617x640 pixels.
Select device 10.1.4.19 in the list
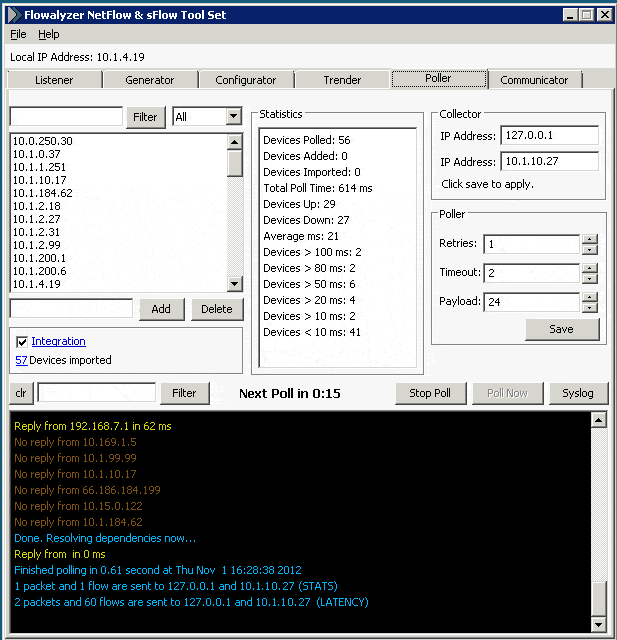[118, 284]
